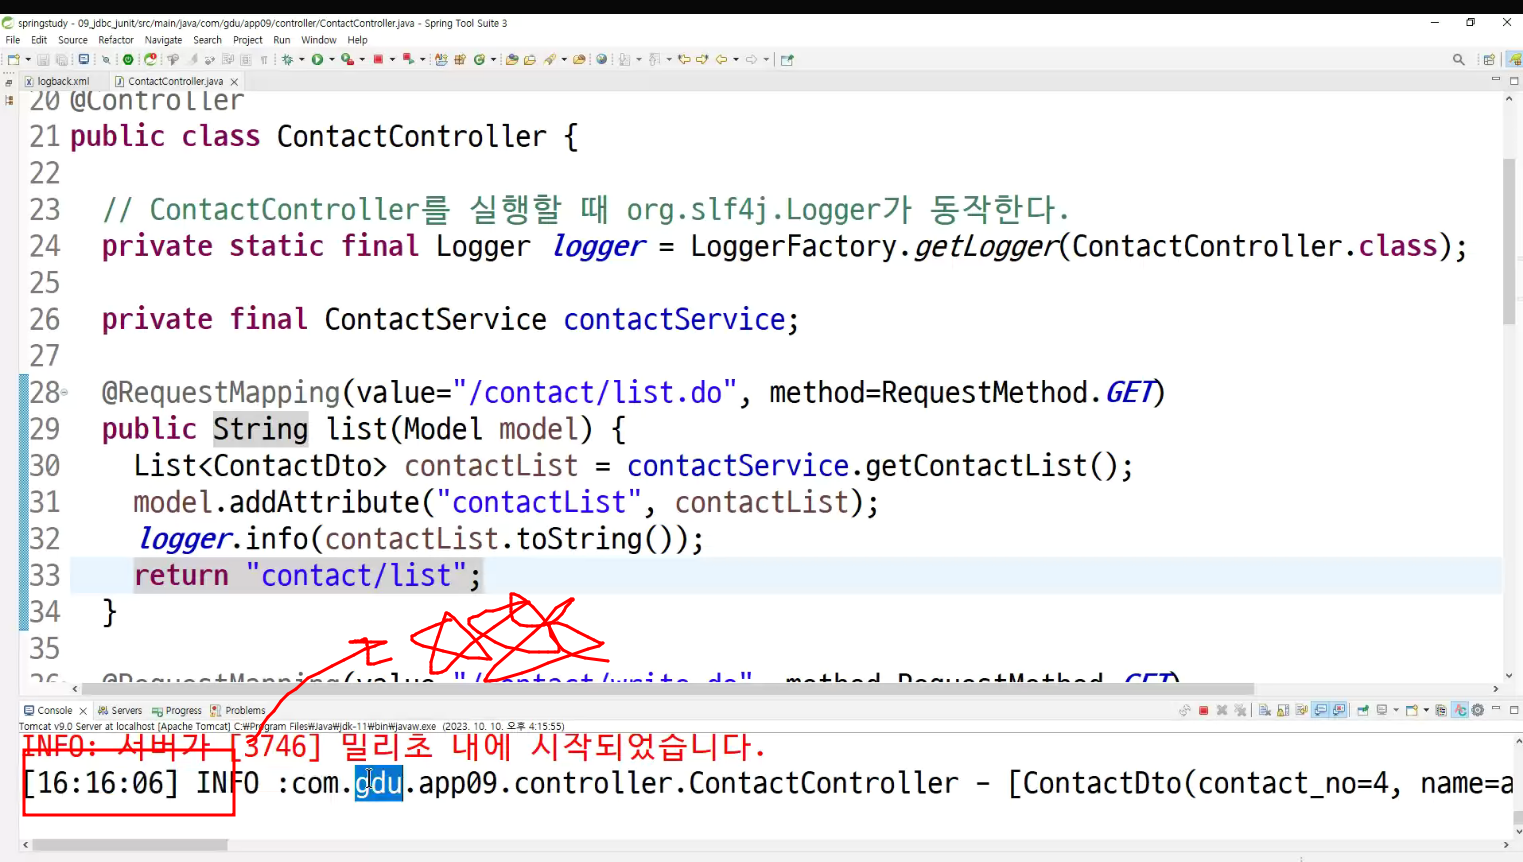Click 'contactService' on line 26
1523x862 pixels.
pyautogui.click(x=675, y=319)
